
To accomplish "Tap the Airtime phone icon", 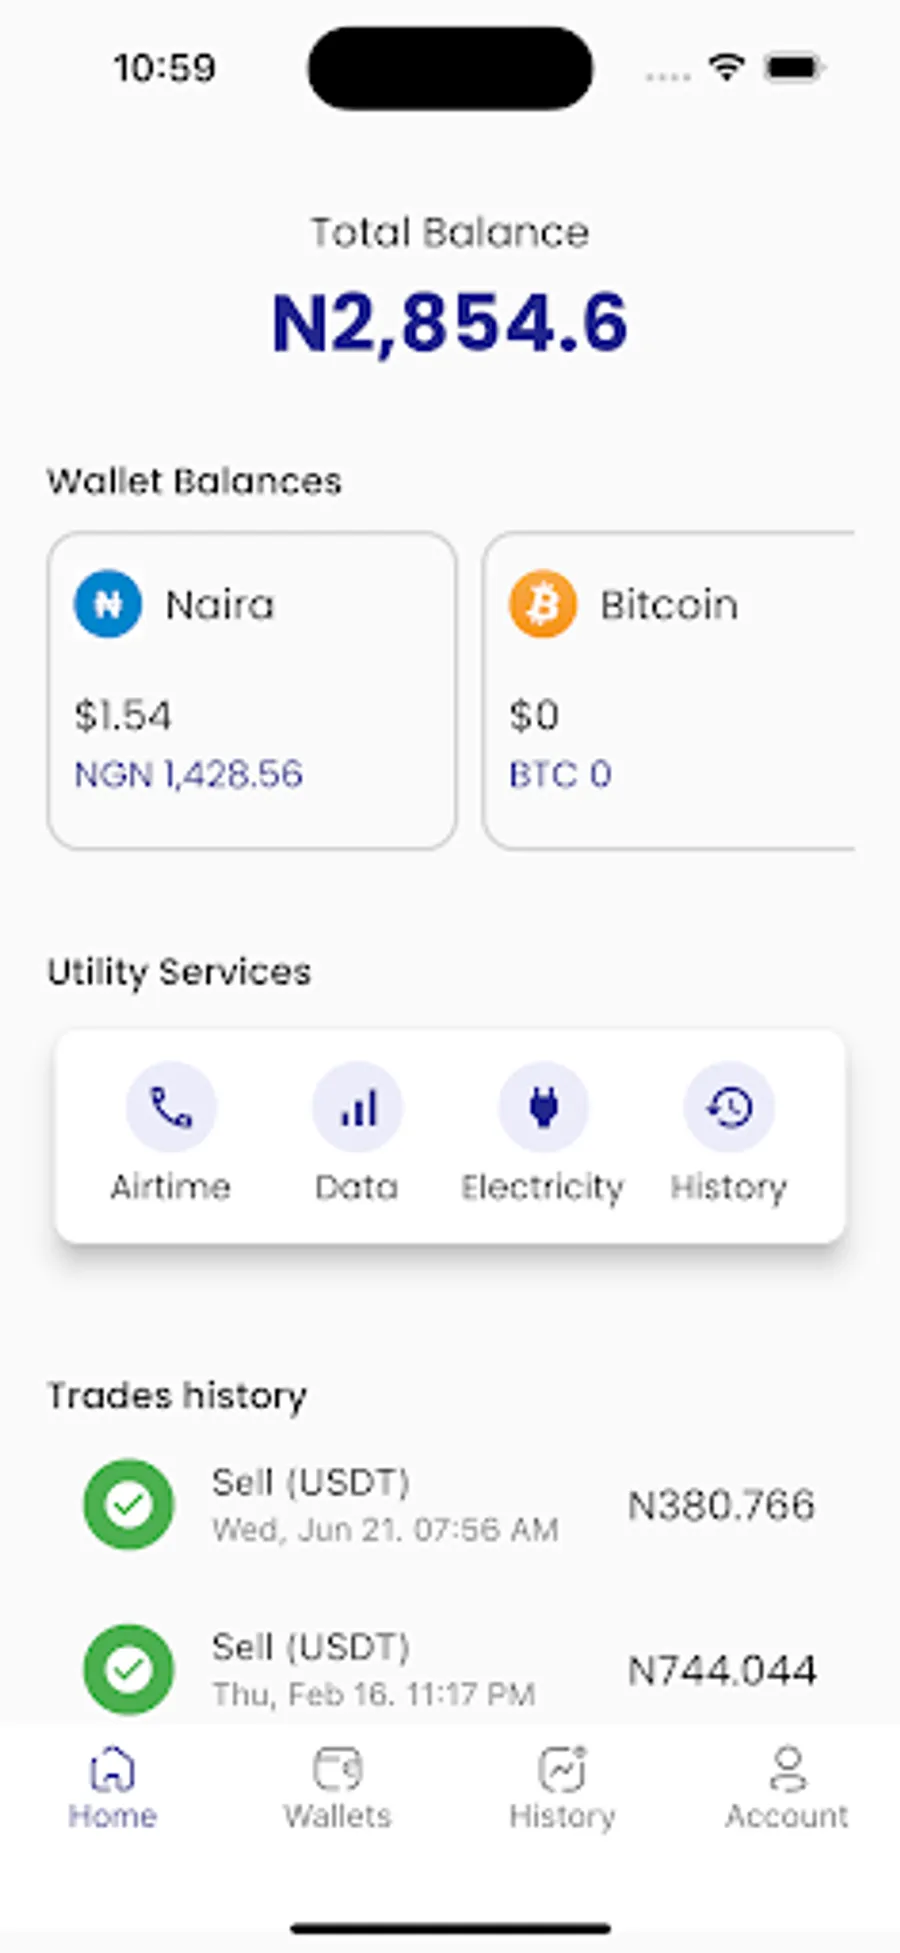I will (x=171, y=1108).
